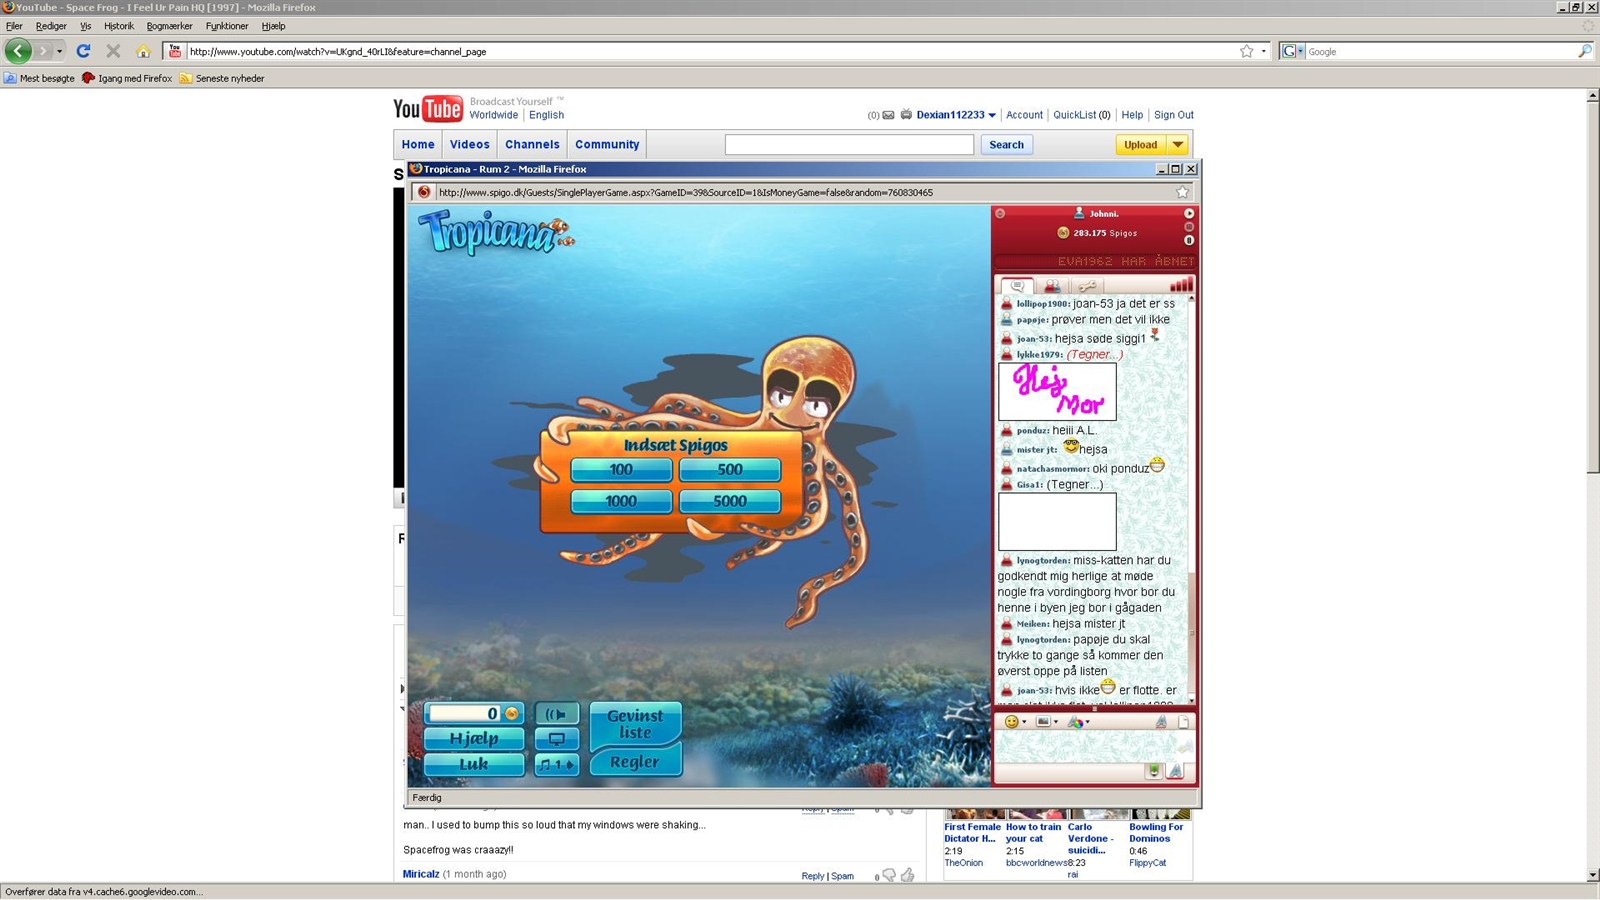Click the play arrow beside Johnni

click(x=1188, y=214)
